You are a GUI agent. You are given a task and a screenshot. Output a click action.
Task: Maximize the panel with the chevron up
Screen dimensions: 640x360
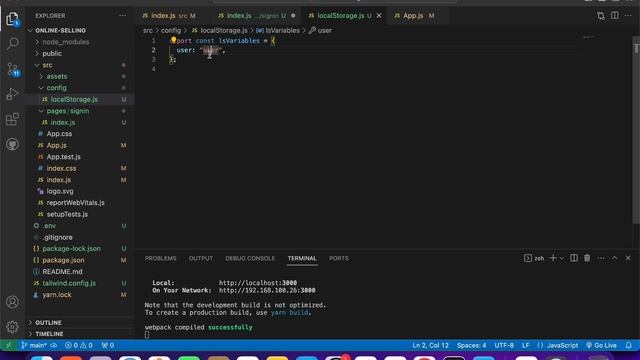tap(614, 258)
